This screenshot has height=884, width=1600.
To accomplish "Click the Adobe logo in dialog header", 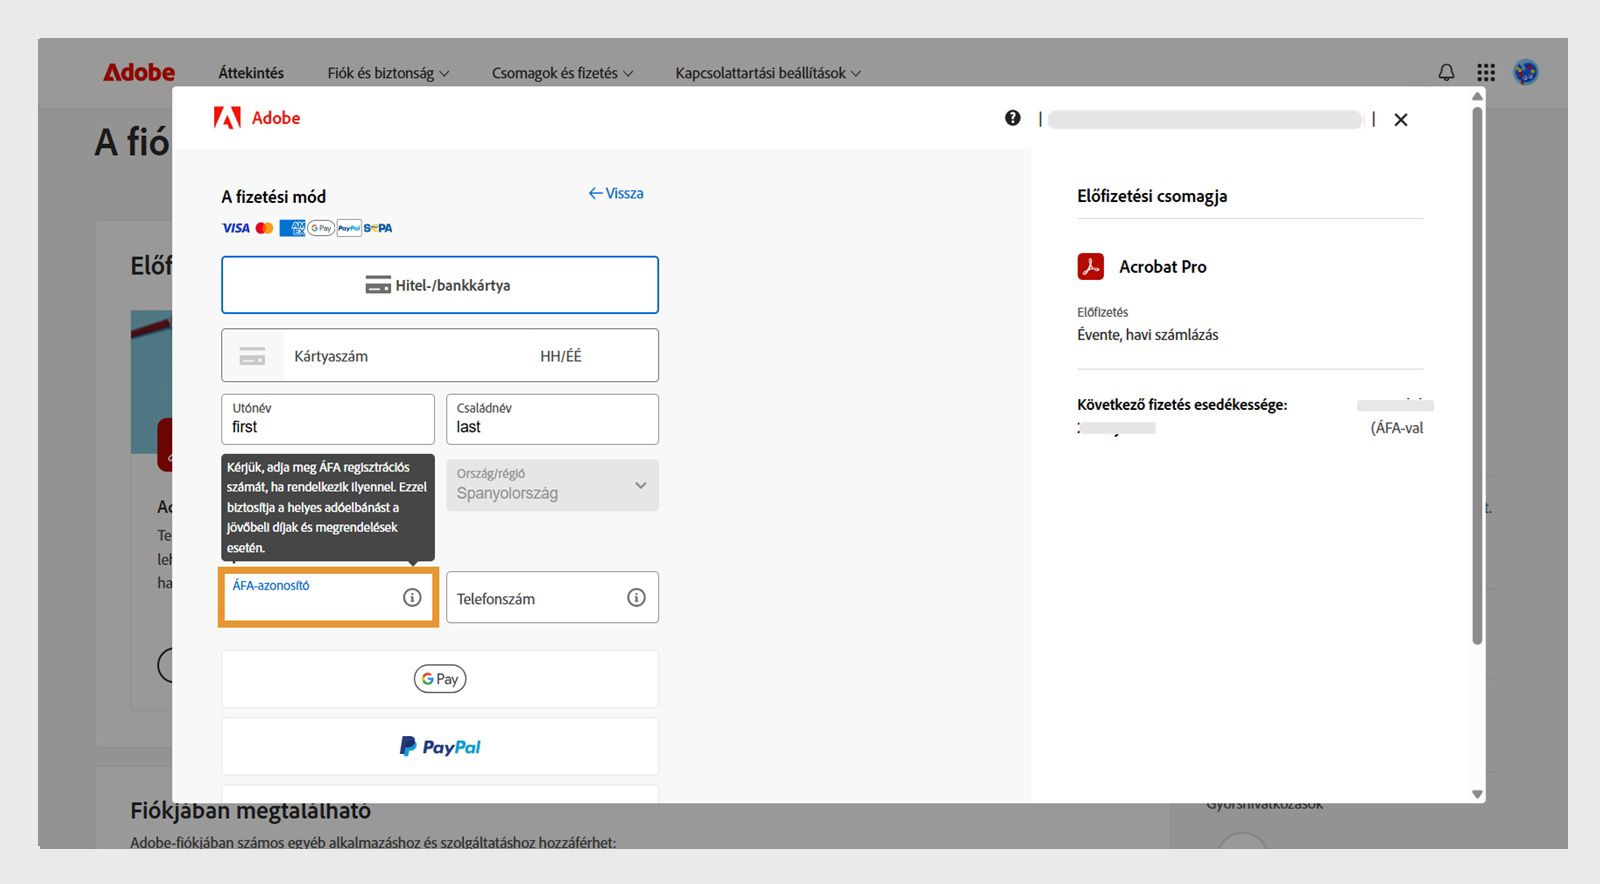I will [257, 118].
